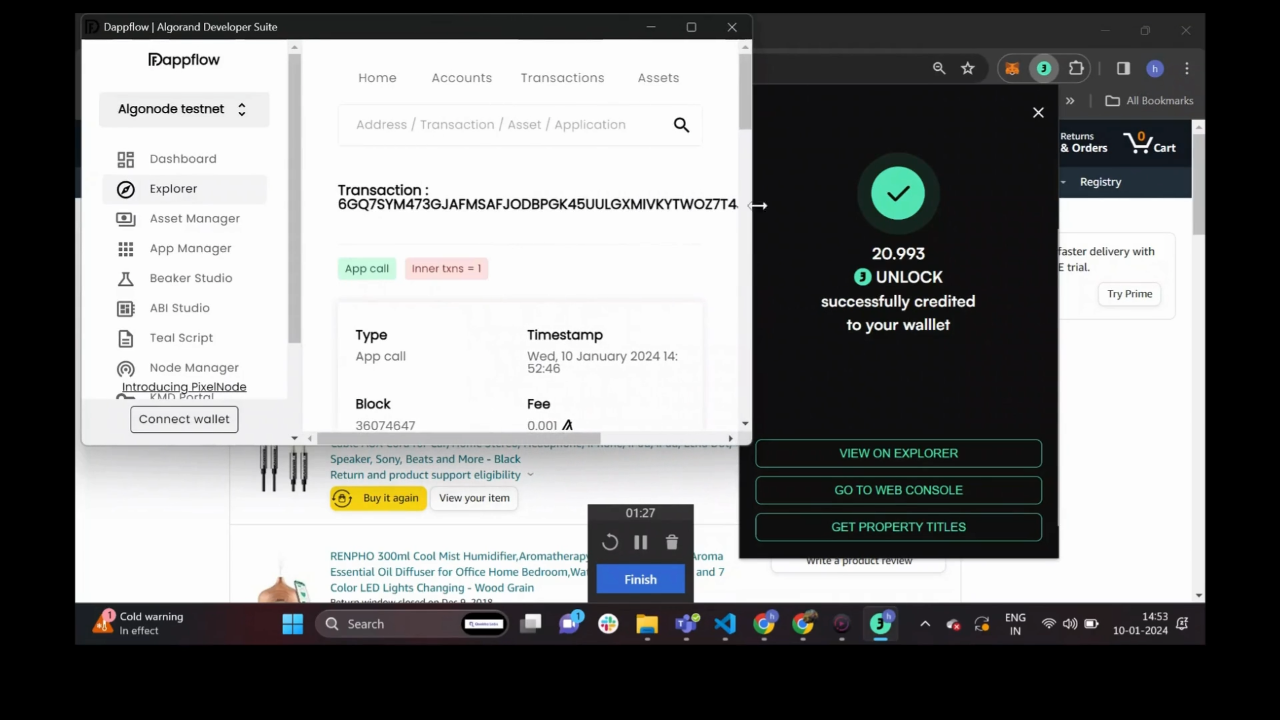Click the Windows taskbar Search box
Viewport: 1280px width, 720px height.
pos(412,624)
